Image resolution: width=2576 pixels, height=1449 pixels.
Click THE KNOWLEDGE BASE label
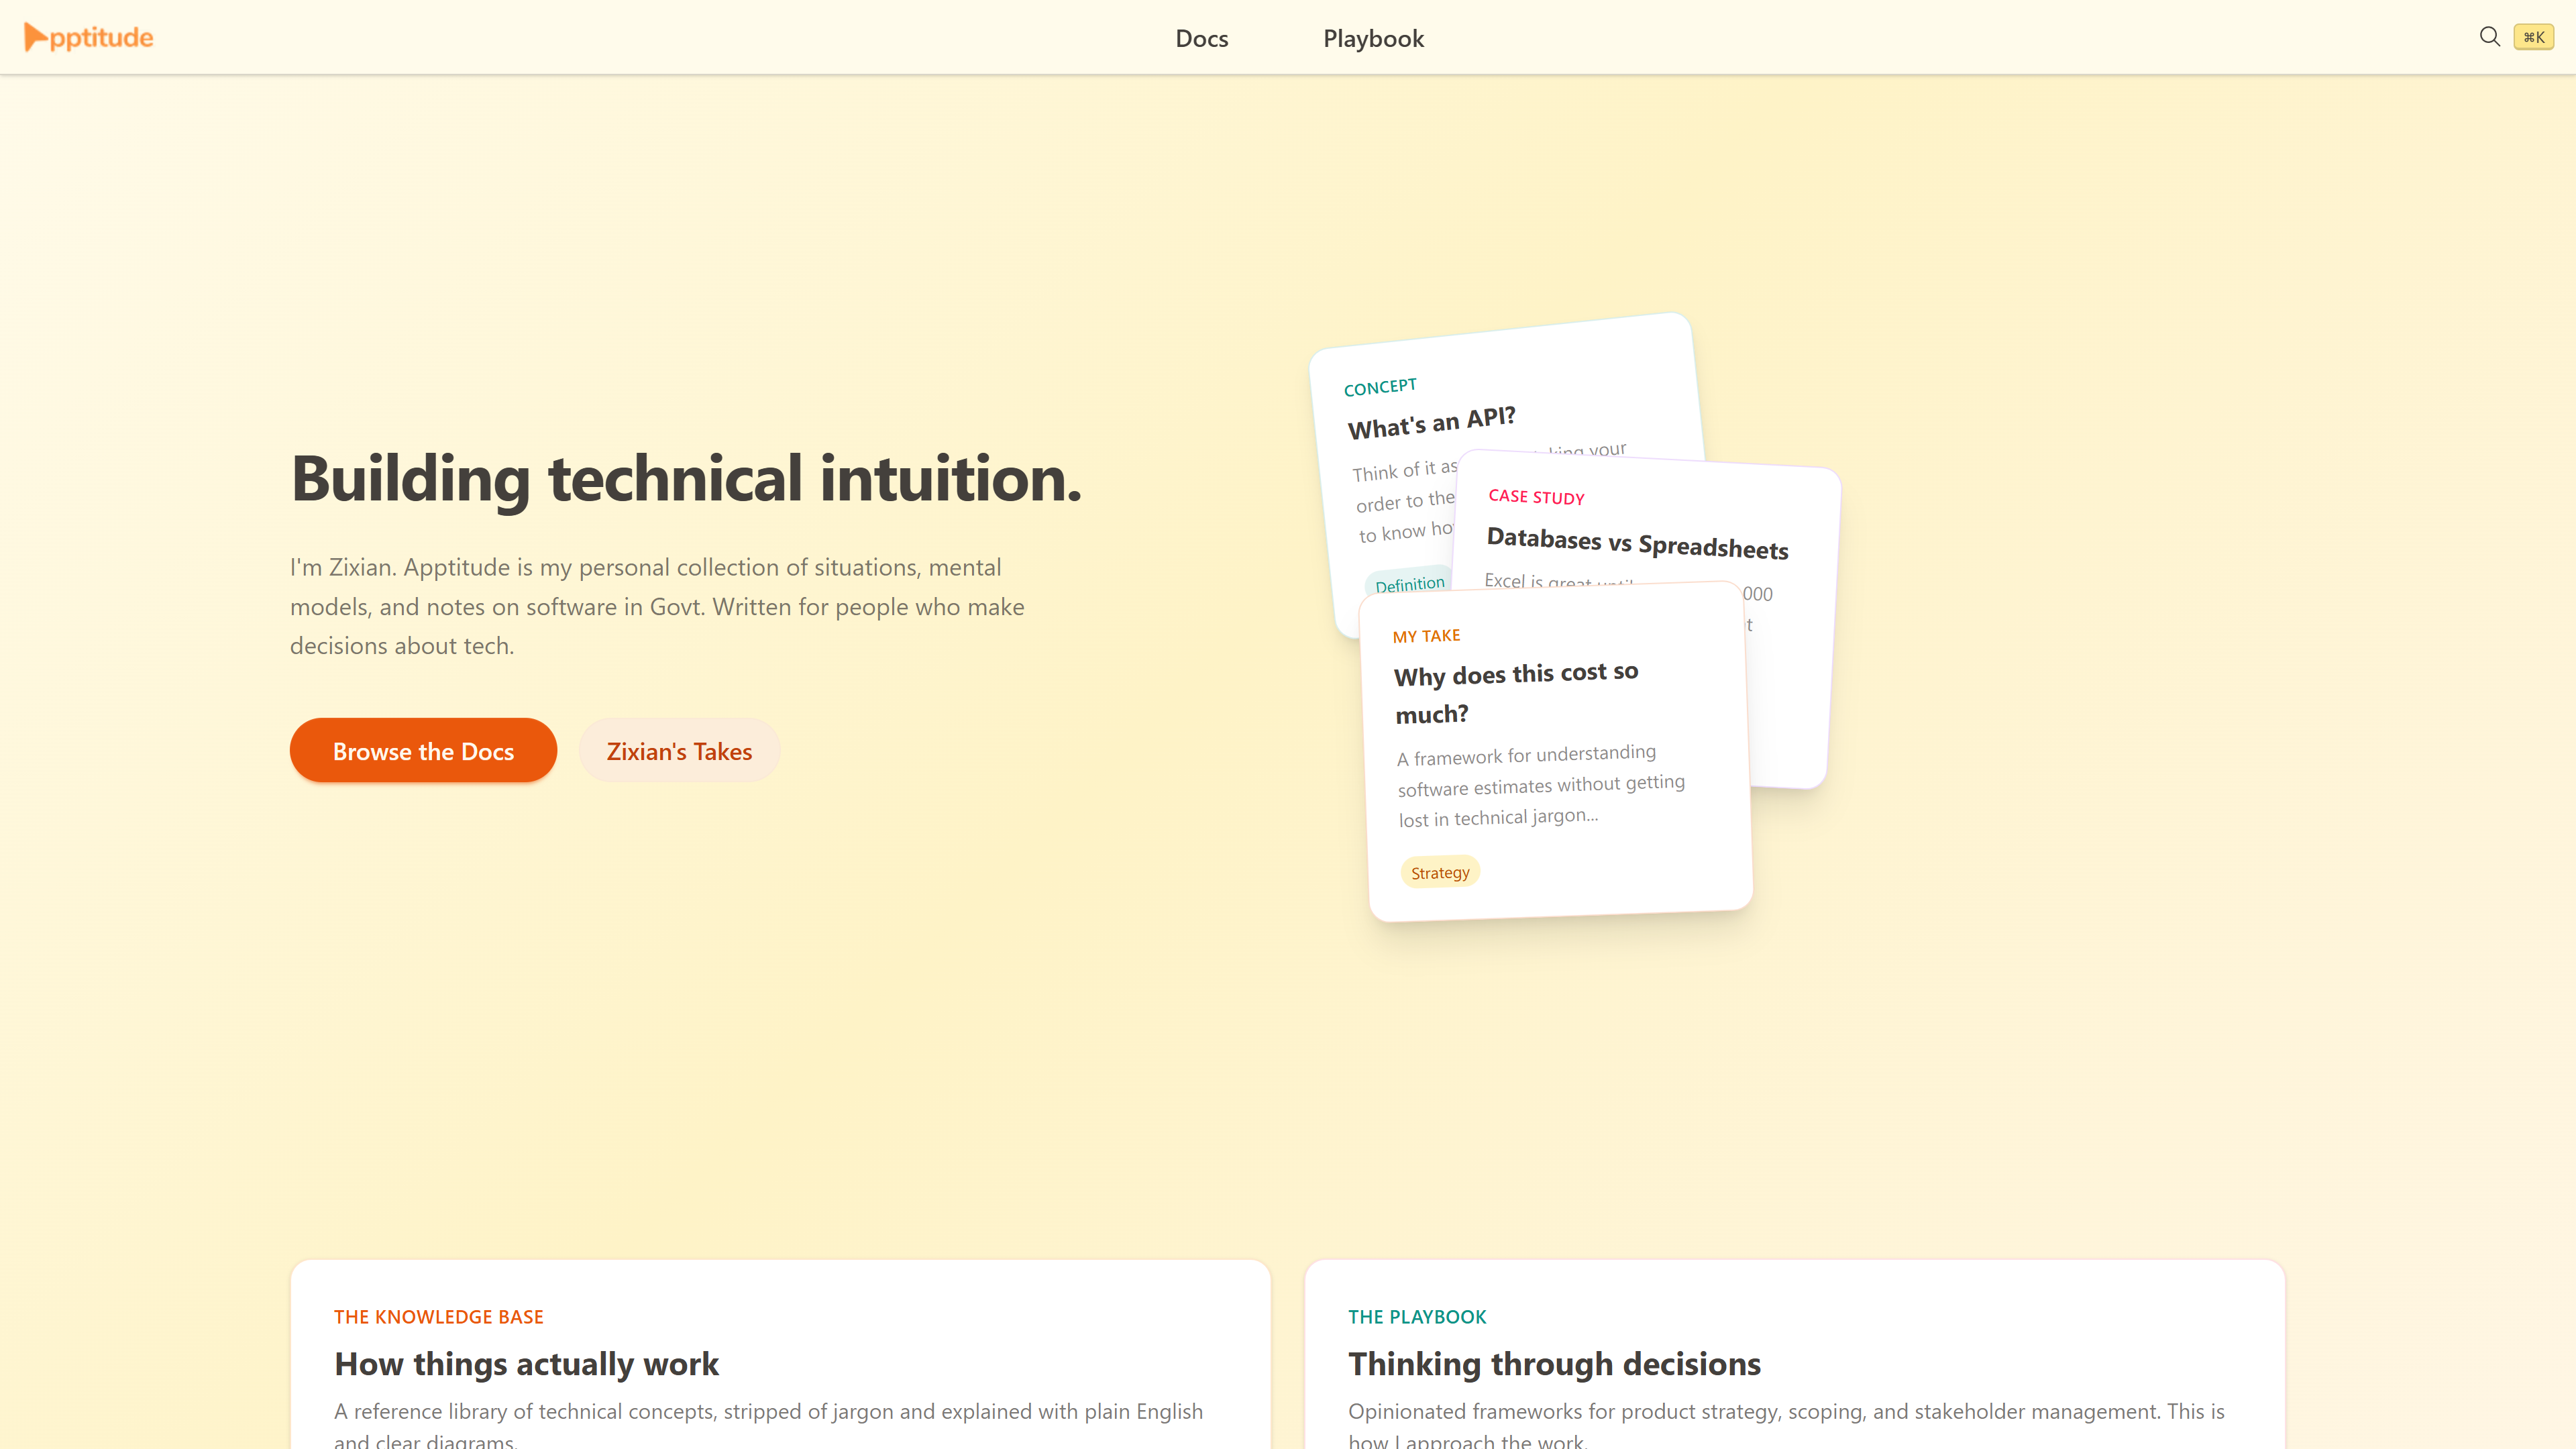point(438,1317)
